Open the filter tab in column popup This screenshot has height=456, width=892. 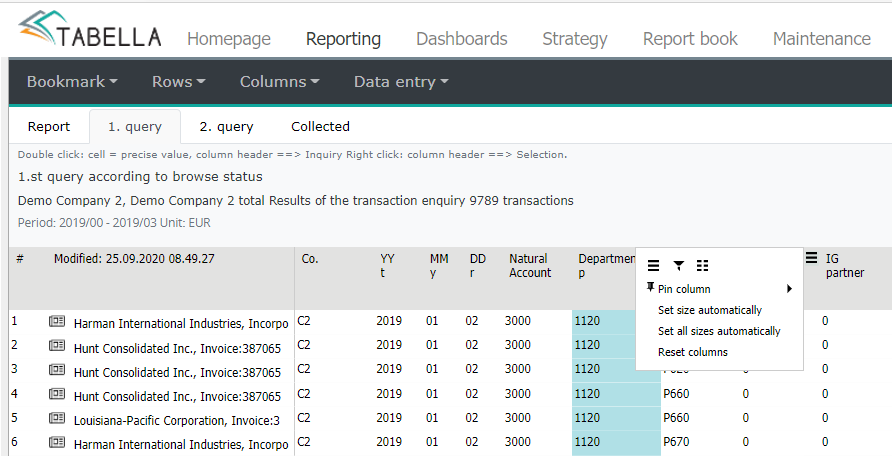[679, 266]
